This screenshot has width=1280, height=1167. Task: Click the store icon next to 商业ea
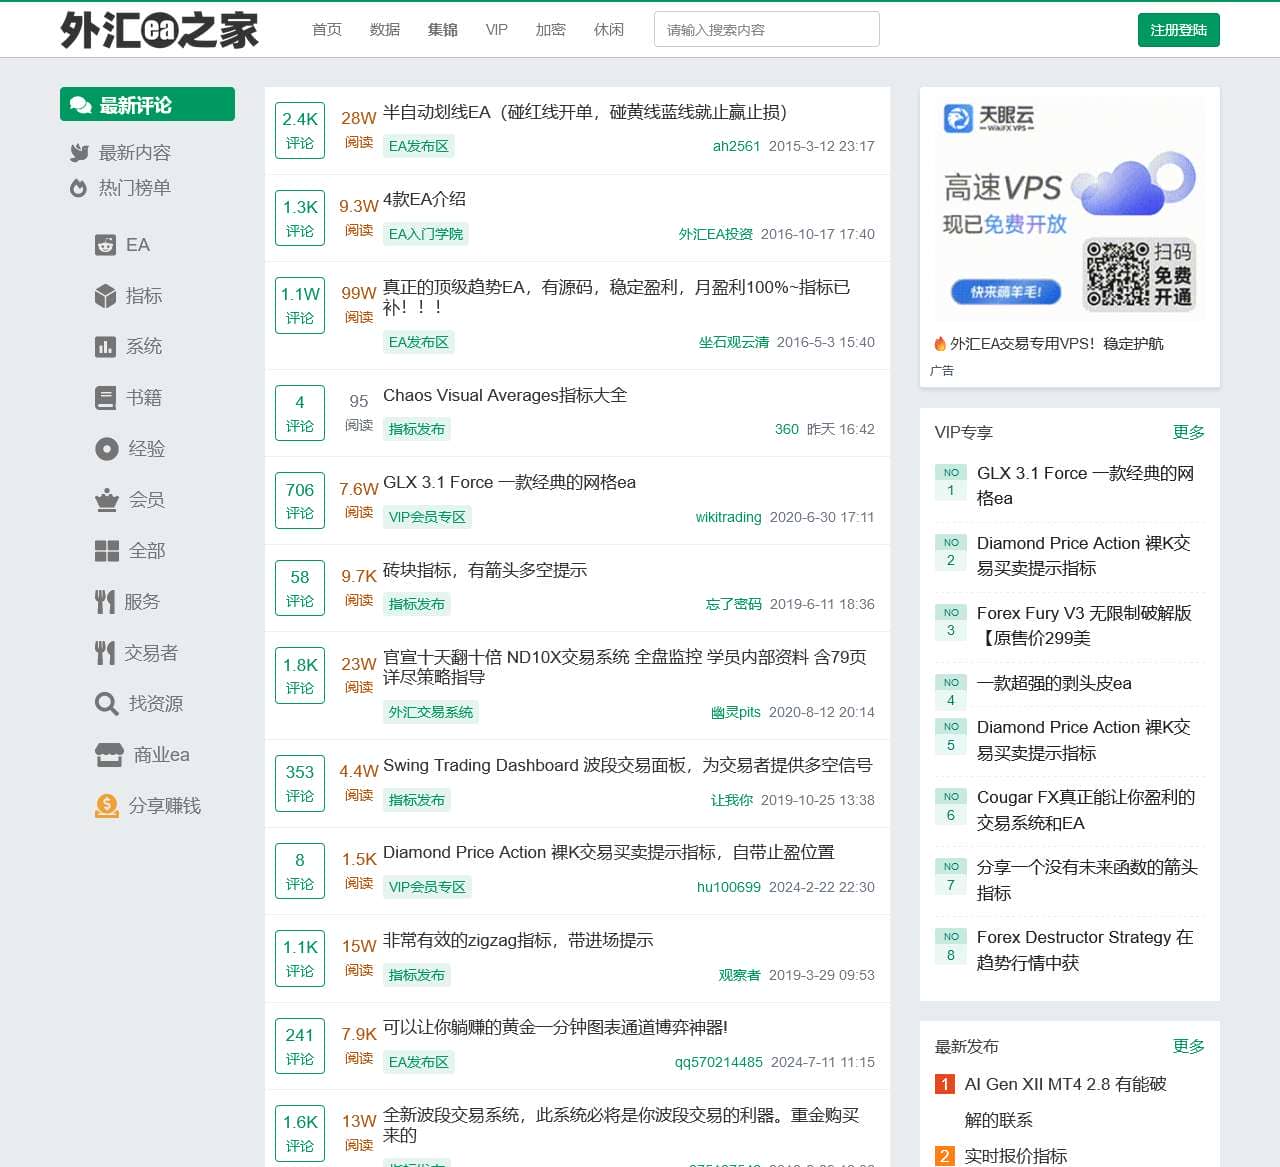coord(109,755)
